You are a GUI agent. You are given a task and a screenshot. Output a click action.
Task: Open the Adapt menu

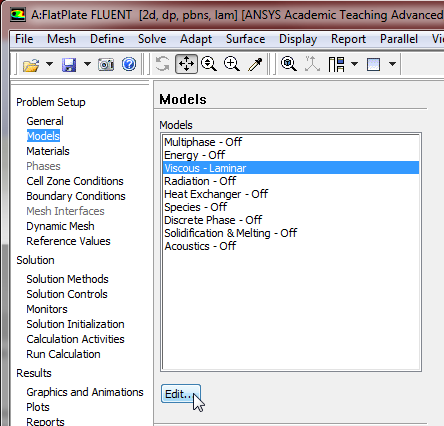196,39
